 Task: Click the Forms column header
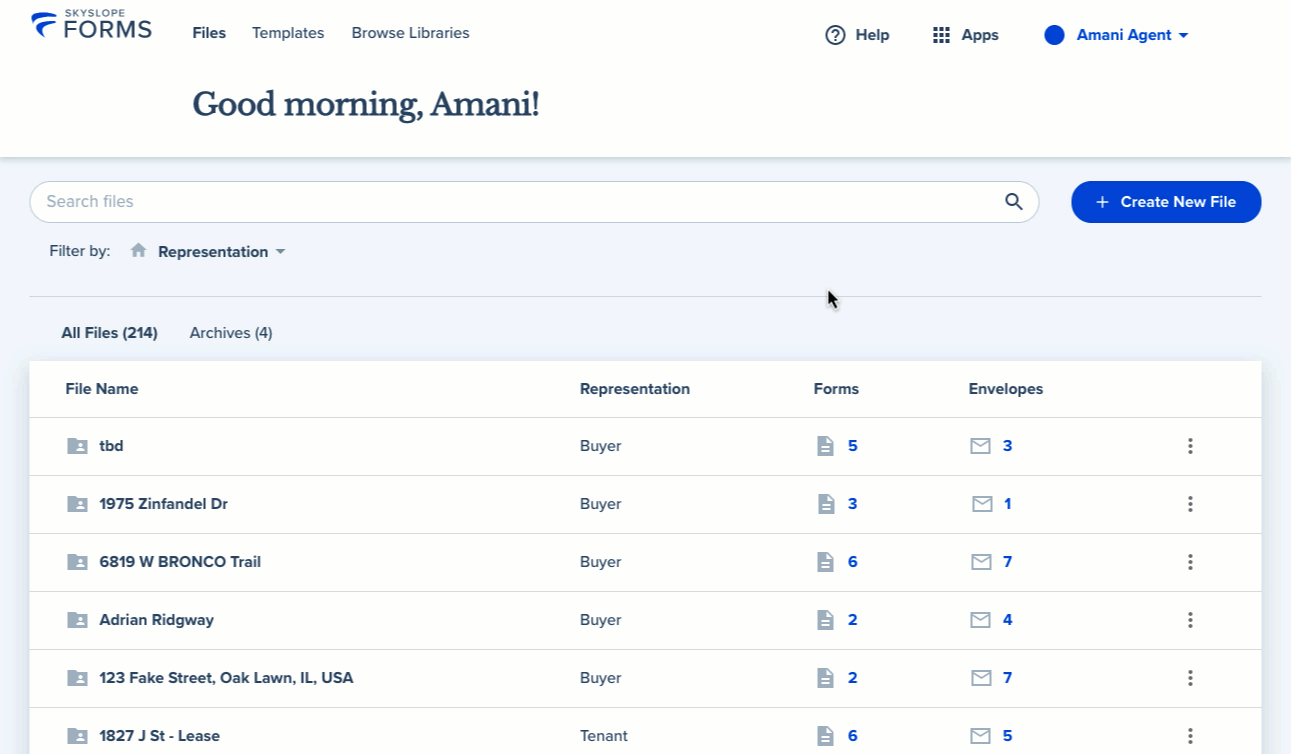click(x=836, y=389)
